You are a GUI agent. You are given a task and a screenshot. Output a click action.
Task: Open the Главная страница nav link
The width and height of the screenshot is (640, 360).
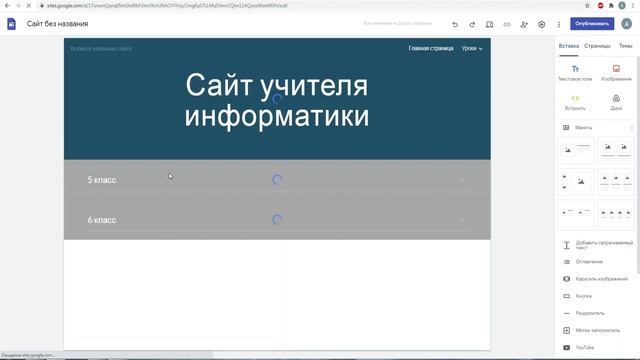431,48
